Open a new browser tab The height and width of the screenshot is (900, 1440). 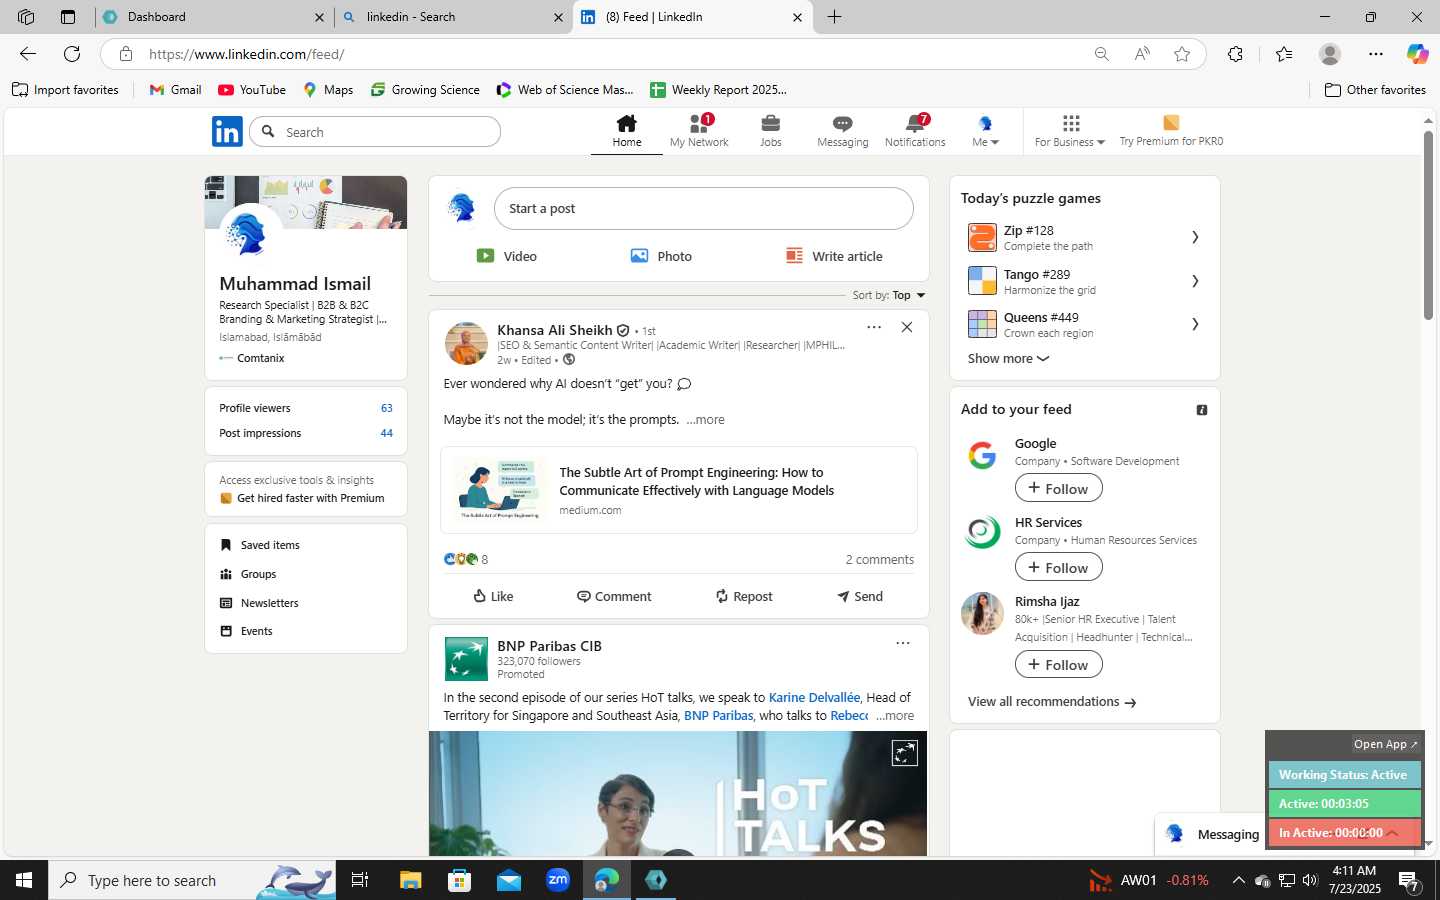point(834,17)
